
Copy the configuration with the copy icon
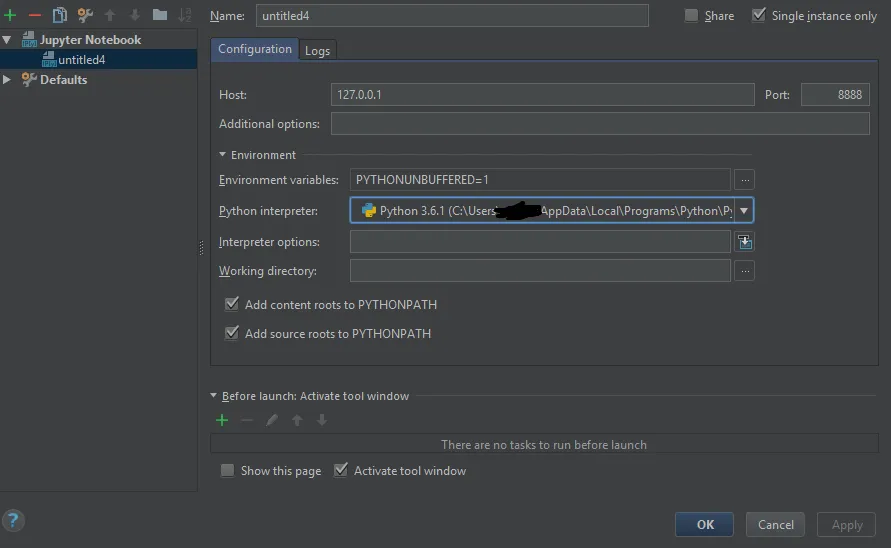[x=60, y=15]
